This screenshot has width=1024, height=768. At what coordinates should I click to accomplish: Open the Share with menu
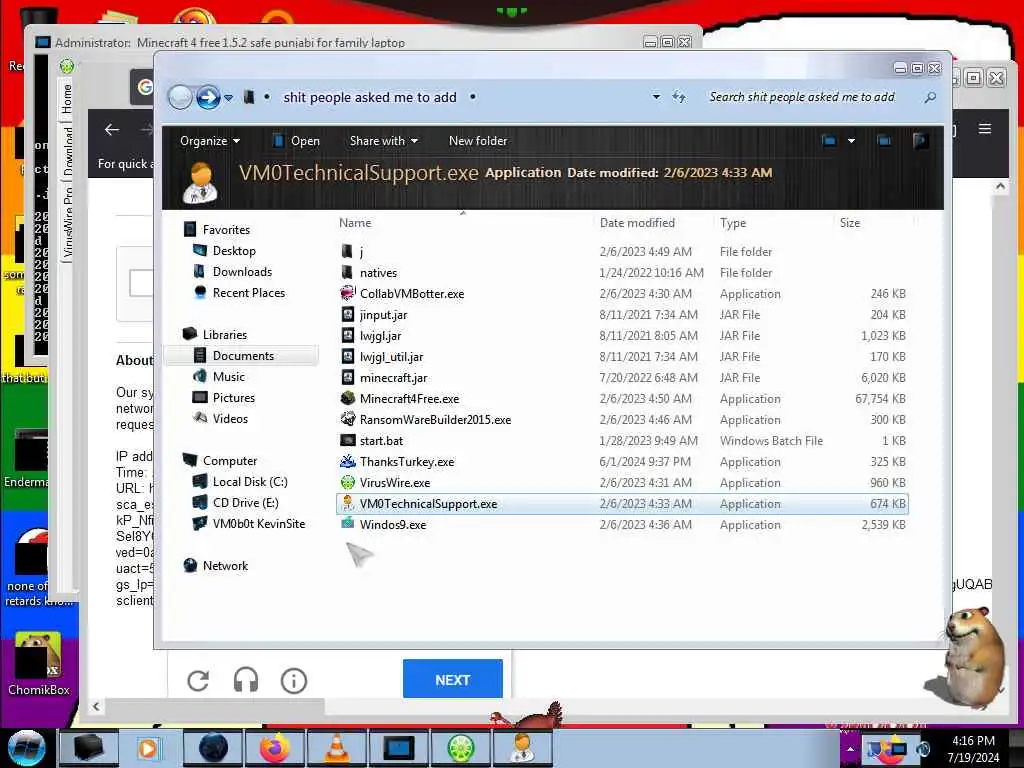tap(383, 140)
